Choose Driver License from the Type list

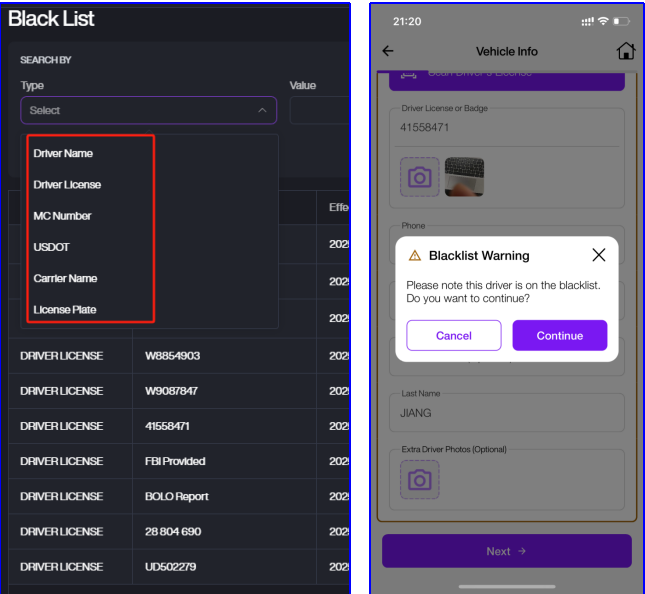(67, 184)
